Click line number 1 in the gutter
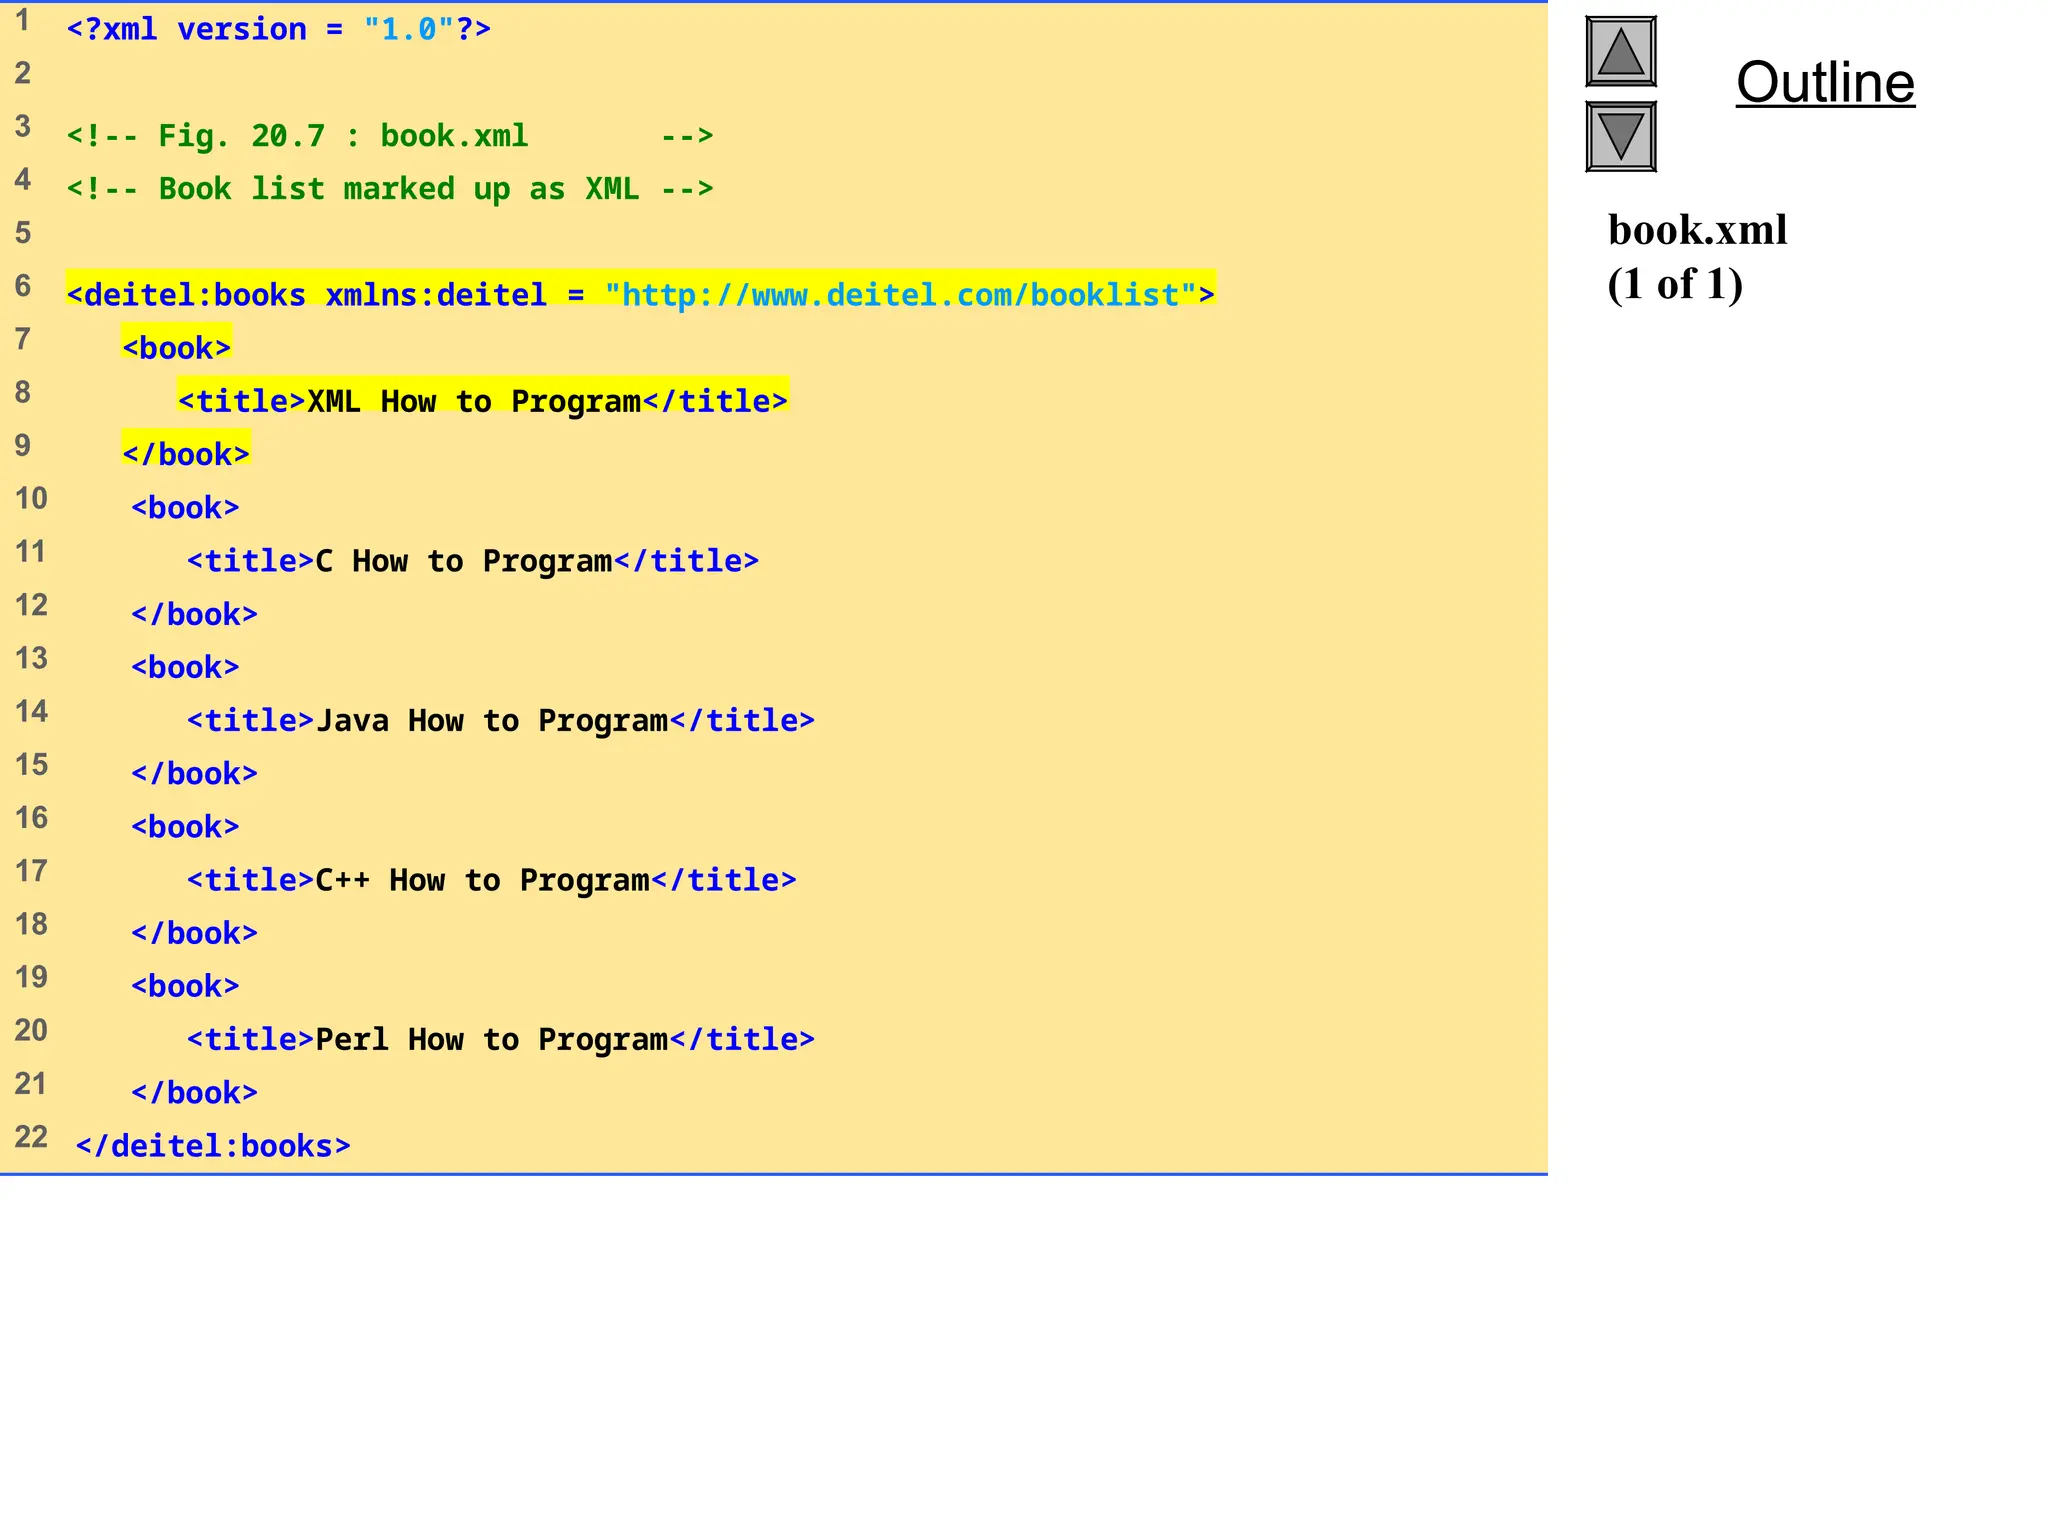This screenshot has width=2048, height=1536. (22, 19)
